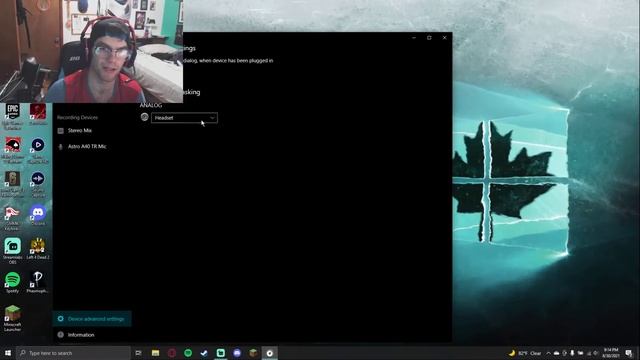Image resolution: width=640 pixels, height=360 pixels.
Task: Click the Recording Devices heading
Action: point(78,118)
